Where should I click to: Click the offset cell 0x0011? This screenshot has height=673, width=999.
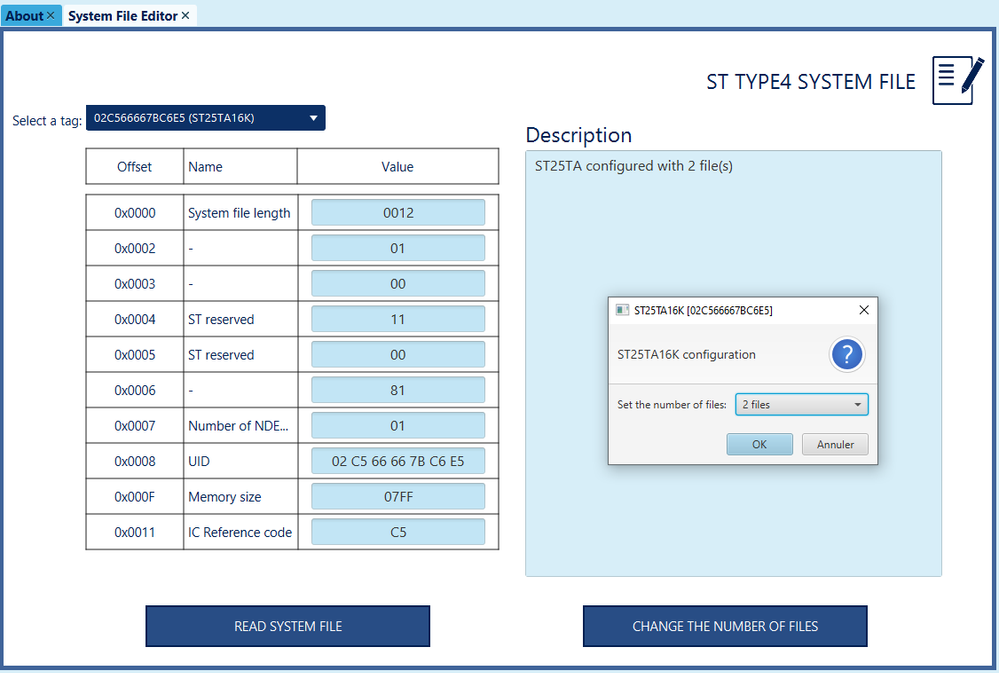pyautogui.click(x=134, y=532)
